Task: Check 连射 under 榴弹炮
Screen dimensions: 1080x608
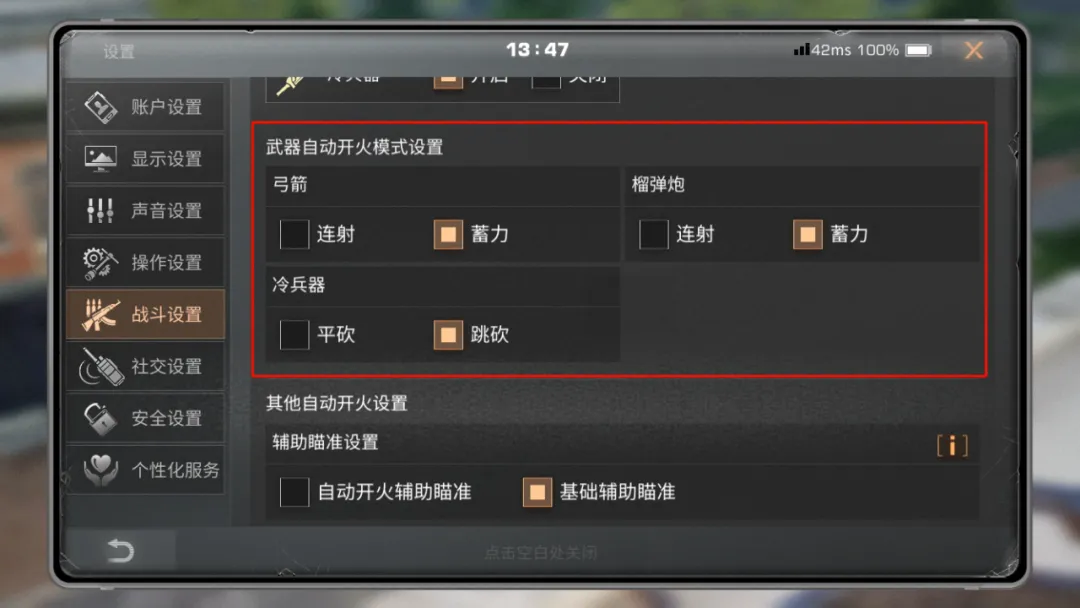Action: click(x=654, y=234)
